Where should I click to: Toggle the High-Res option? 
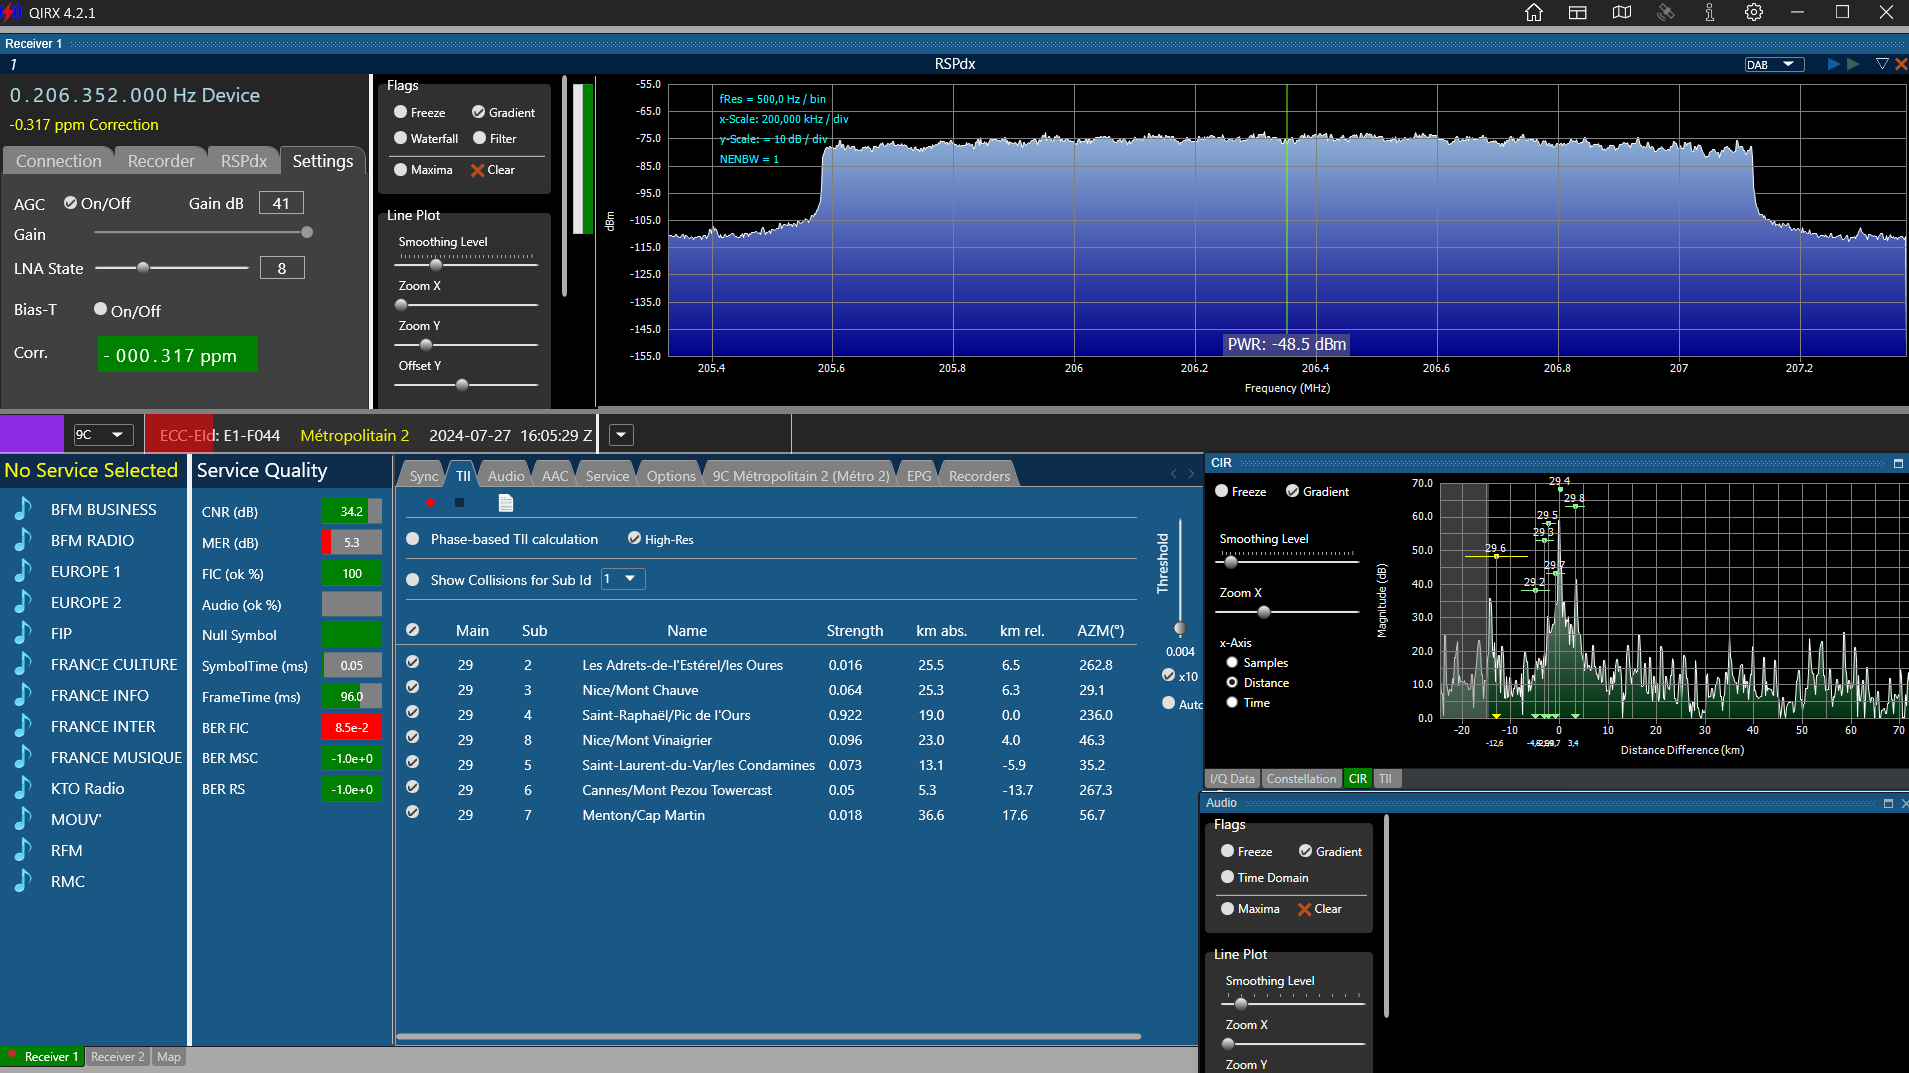634,539
